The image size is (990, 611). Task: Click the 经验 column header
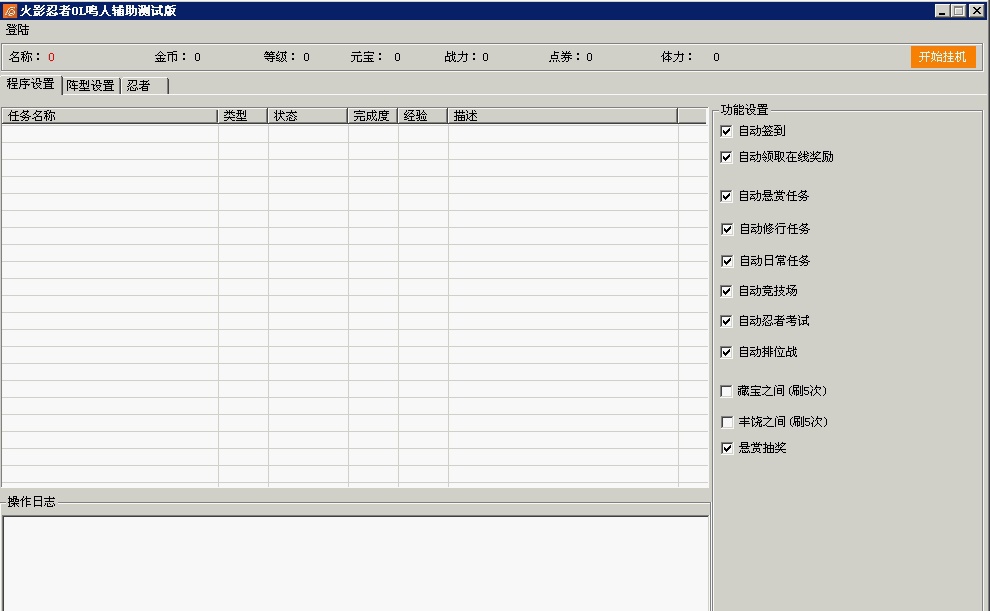423,116
